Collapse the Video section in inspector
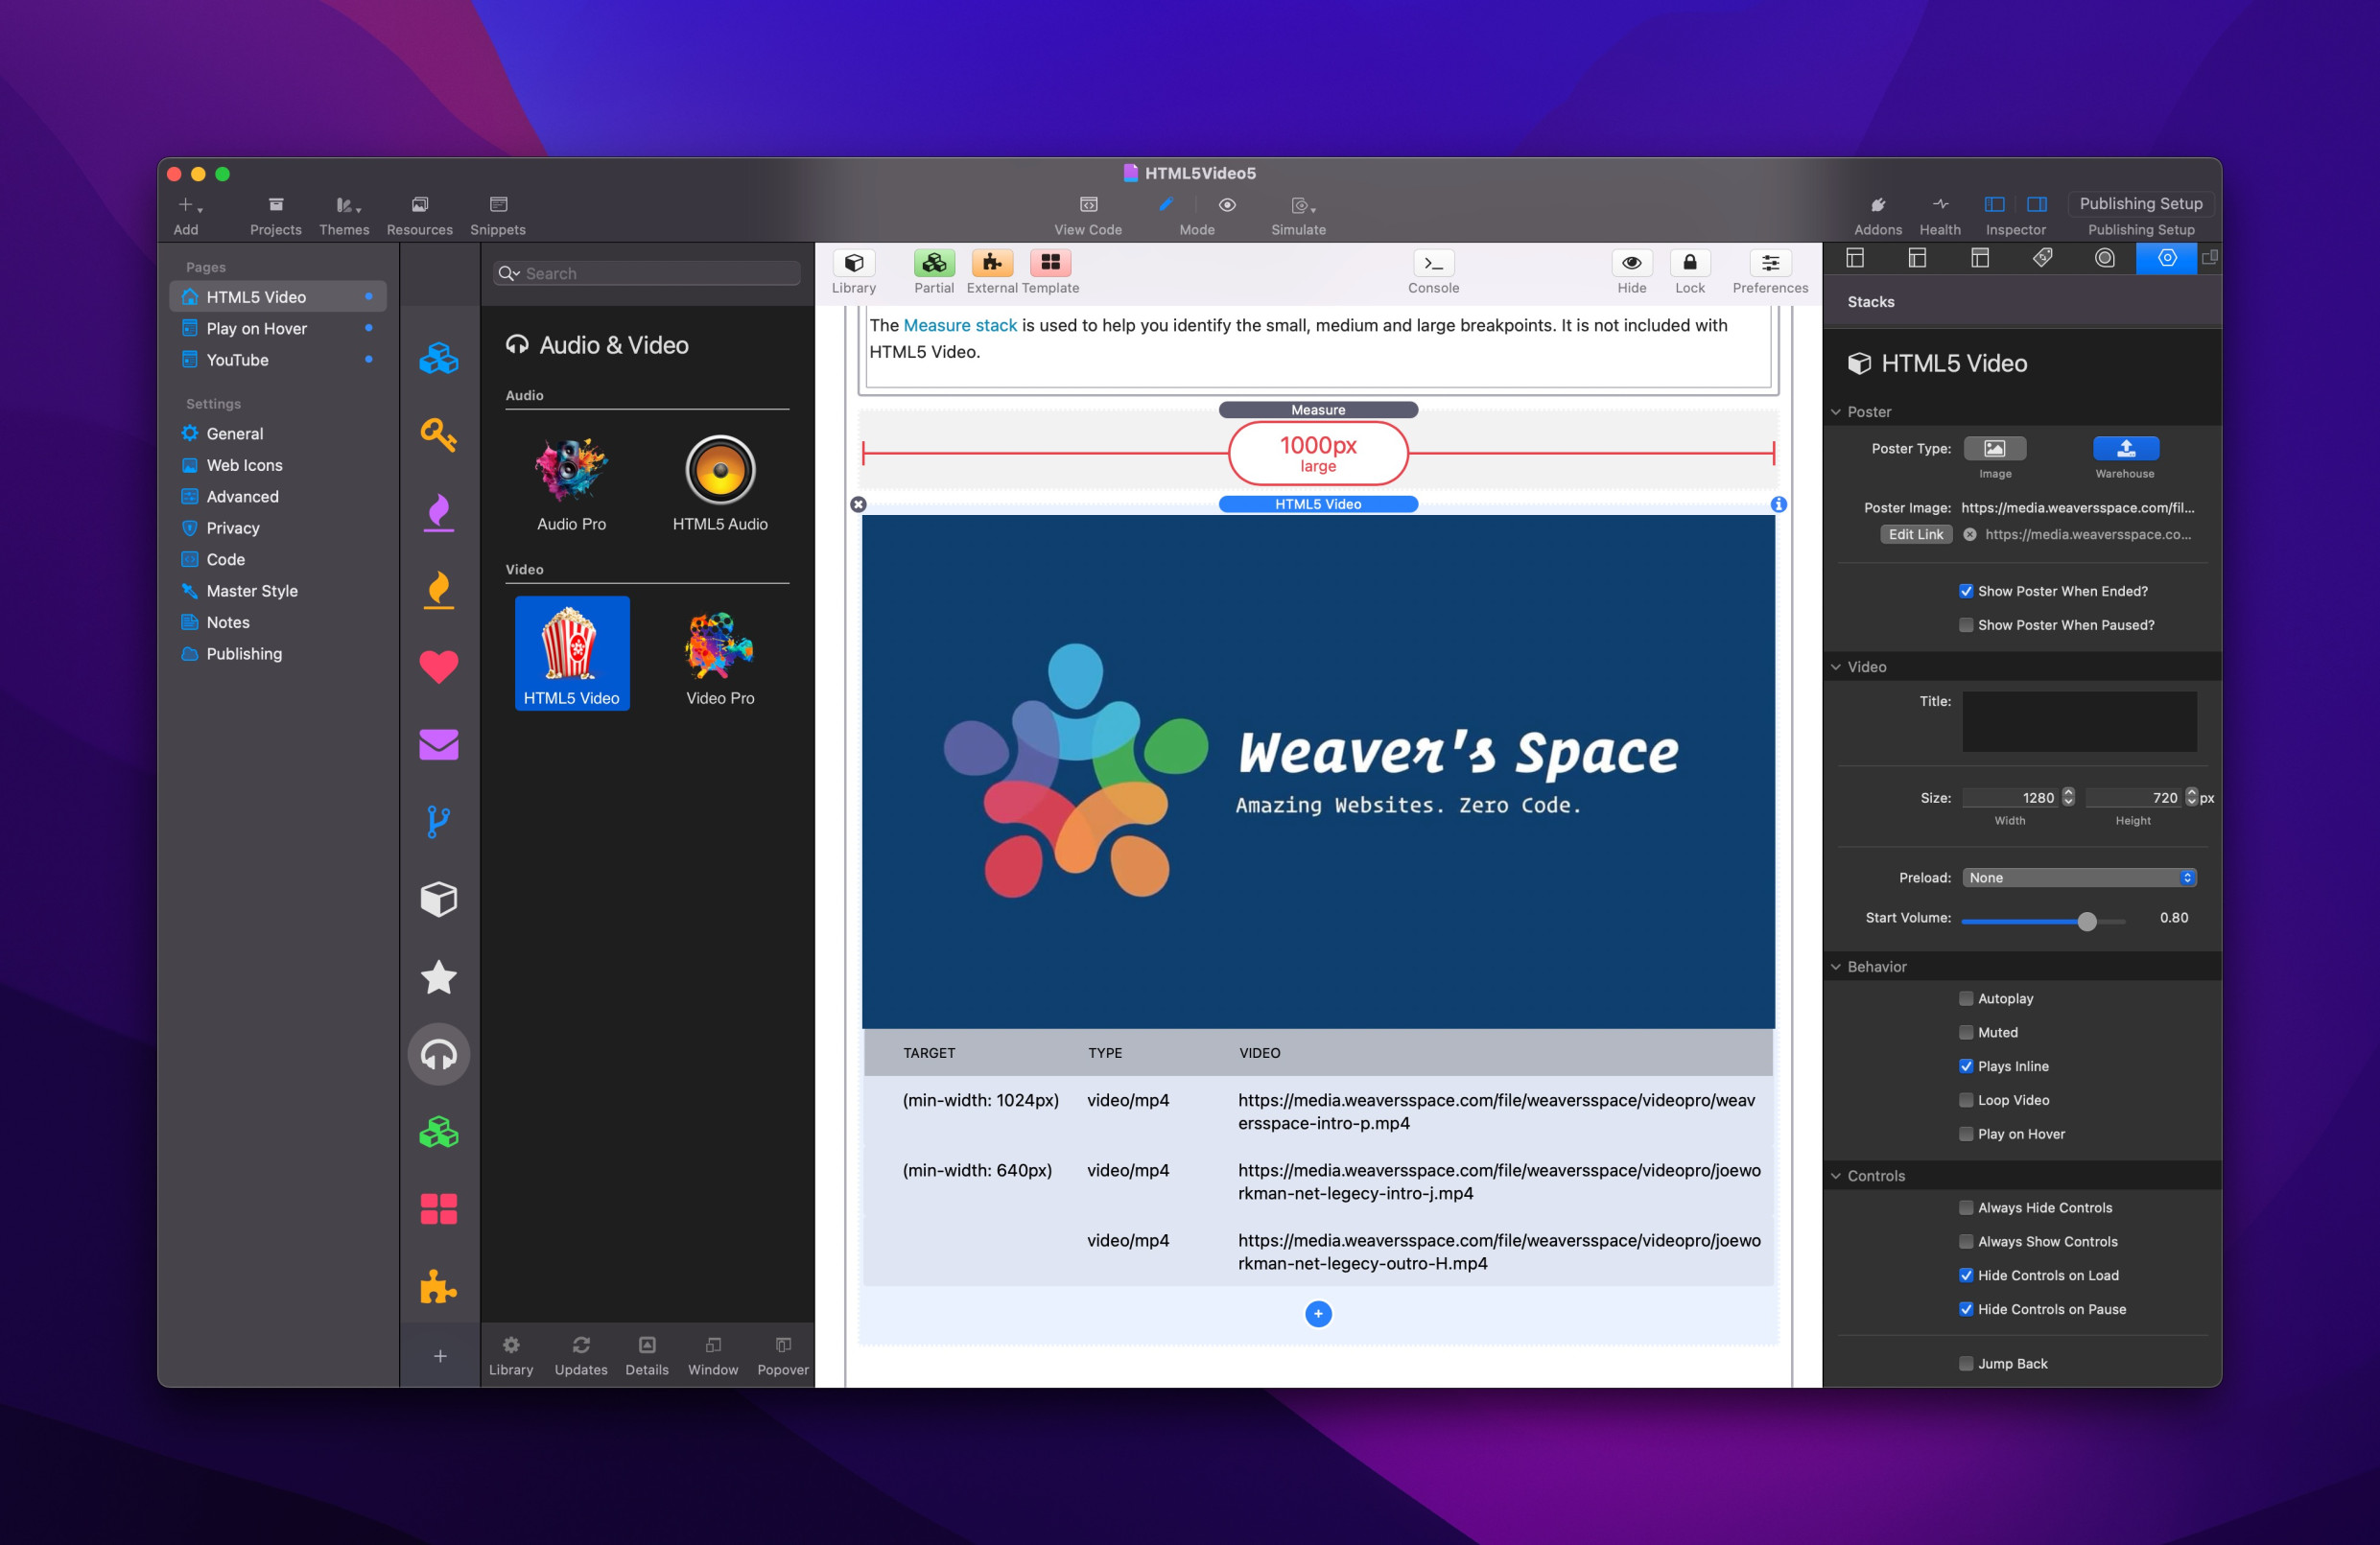The width and height of the screenshot is (2380, 1545). (x=1836, y=667)
